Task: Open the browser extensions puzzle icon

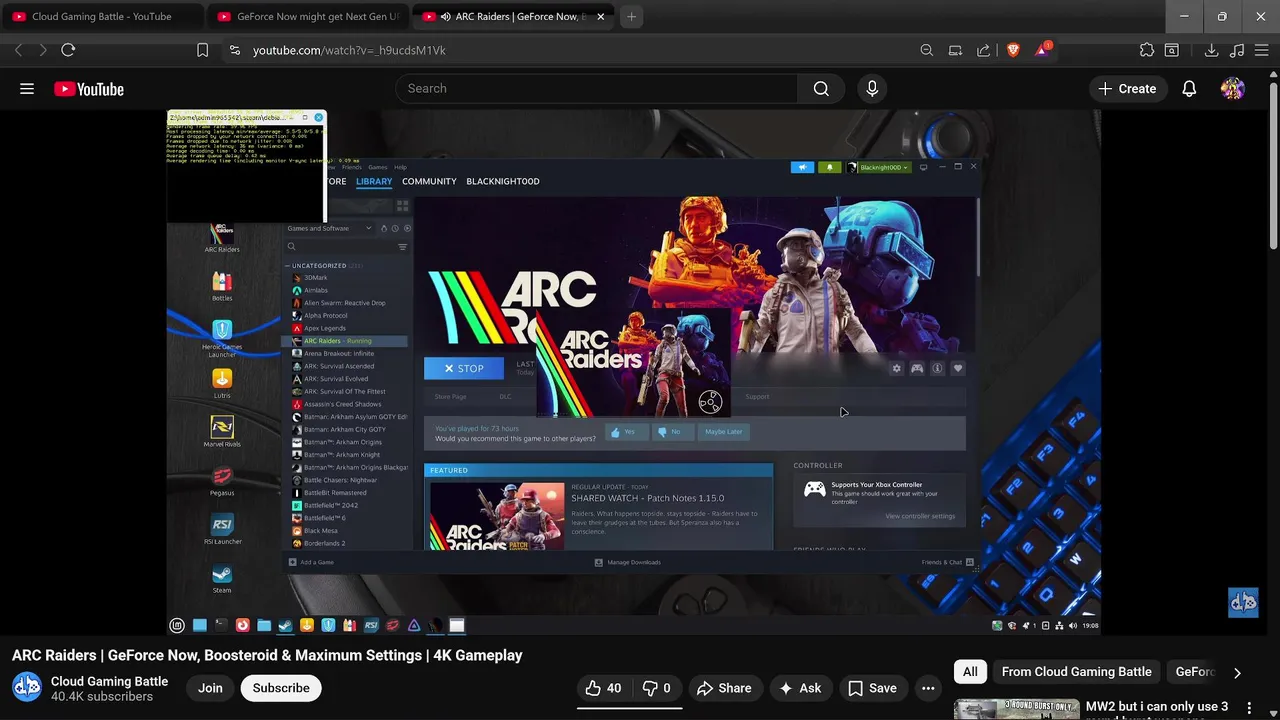Action: 1147,50
